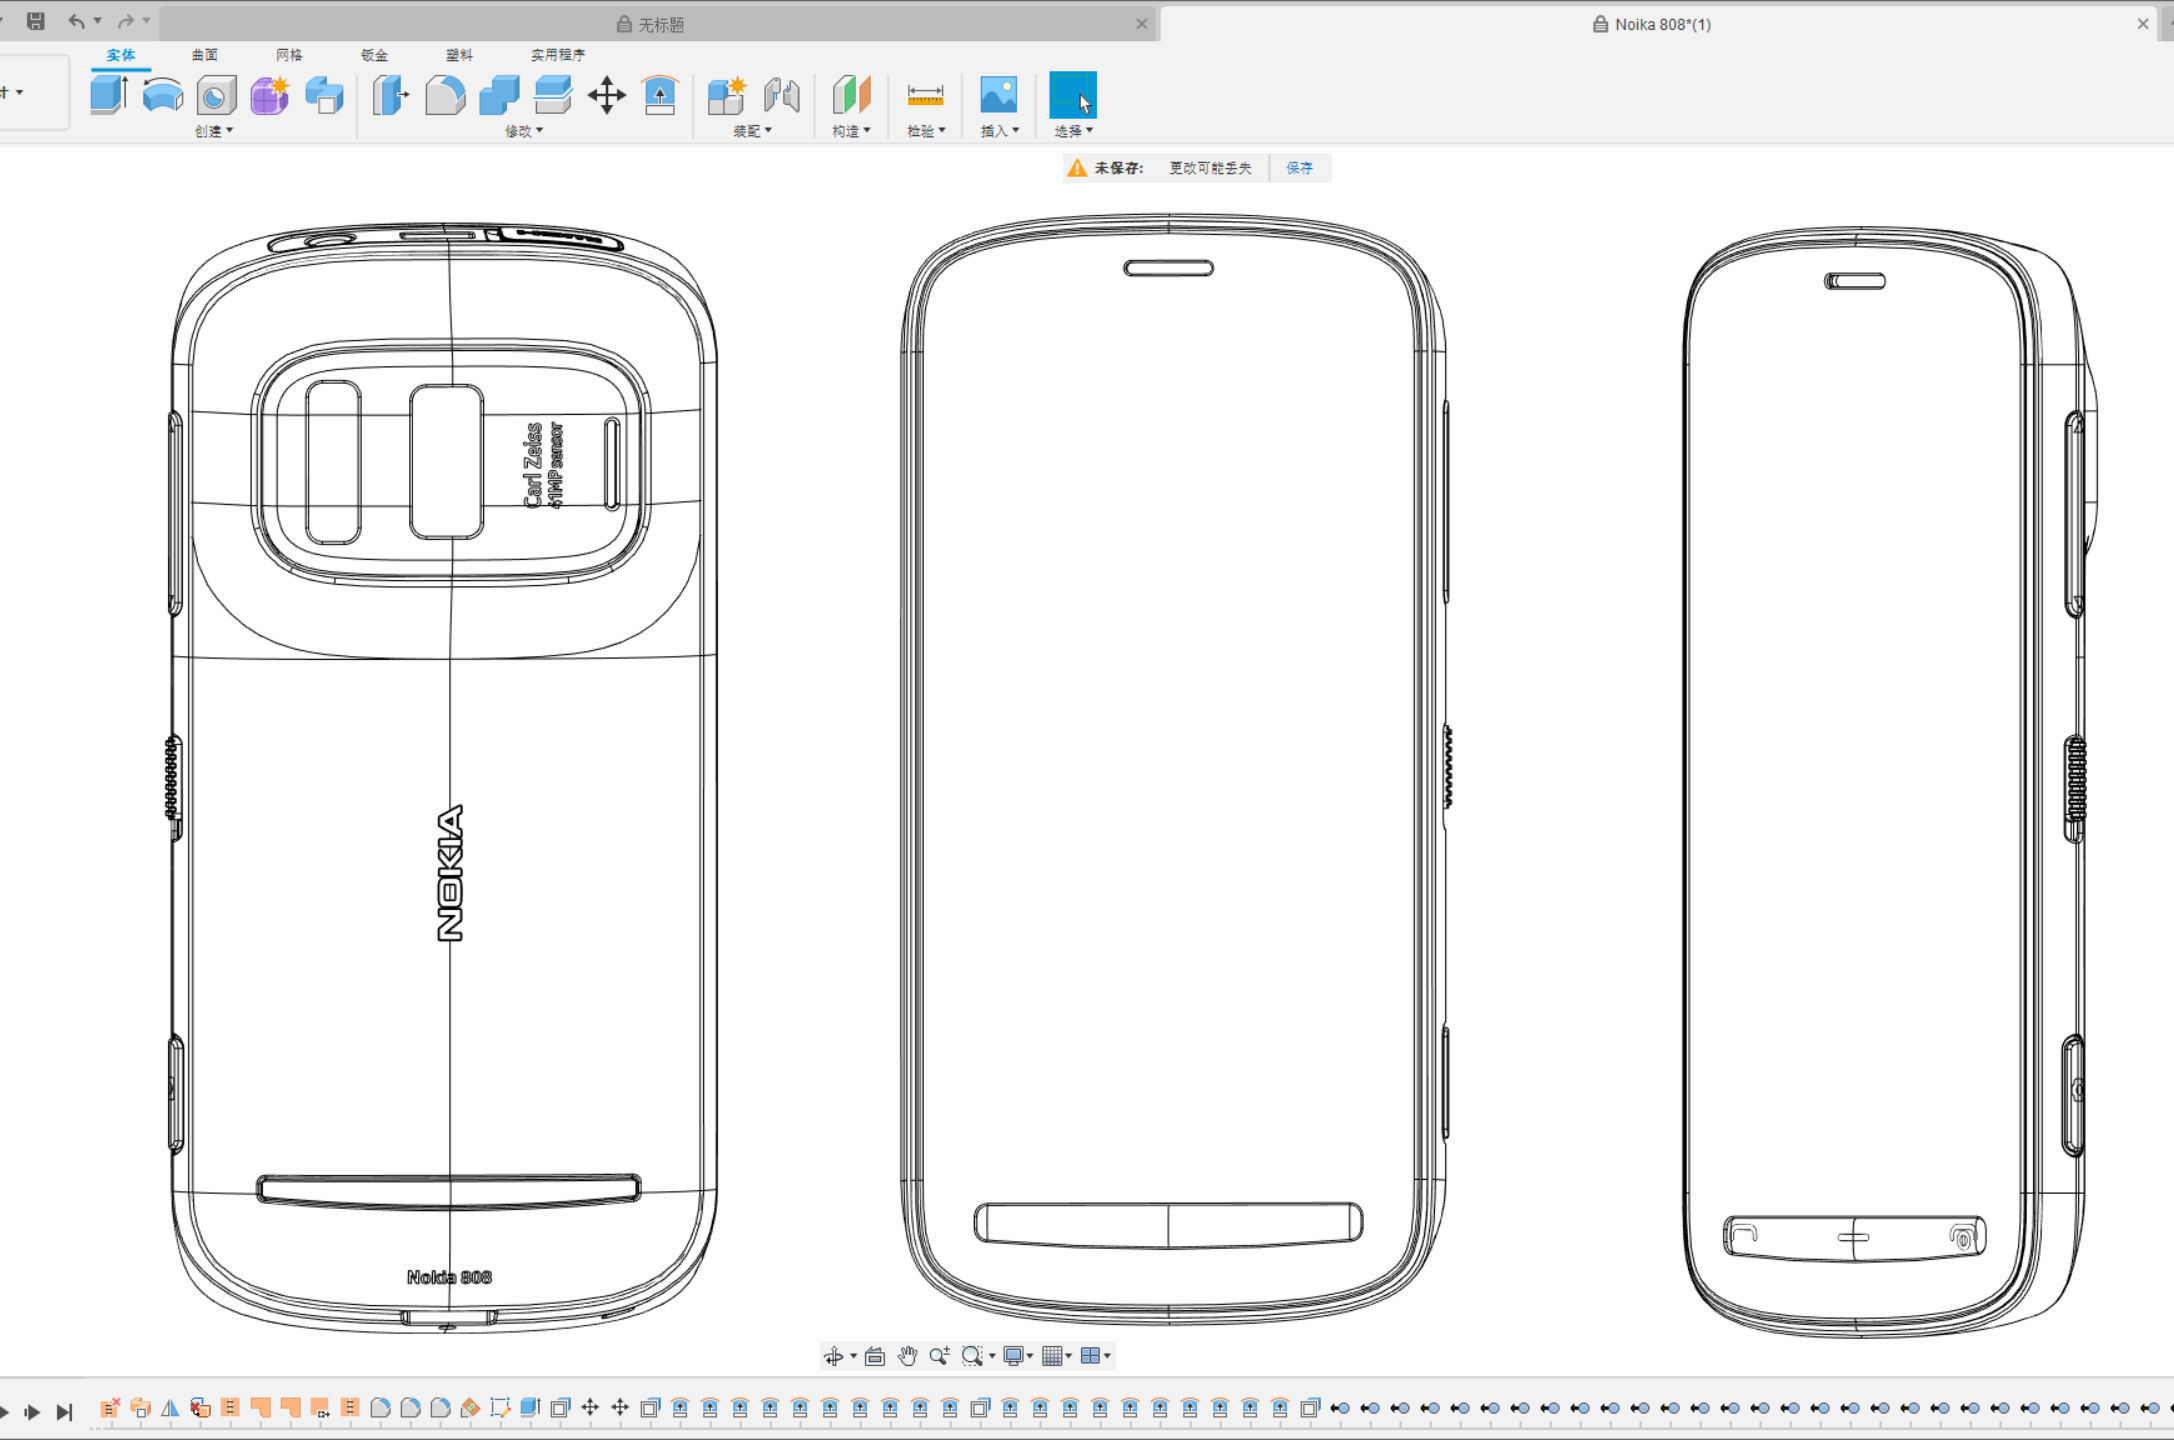Click the Move/Copy cross-arrows icon
The width and height of the screenshot is (2174, 1440).
point(606,96)
